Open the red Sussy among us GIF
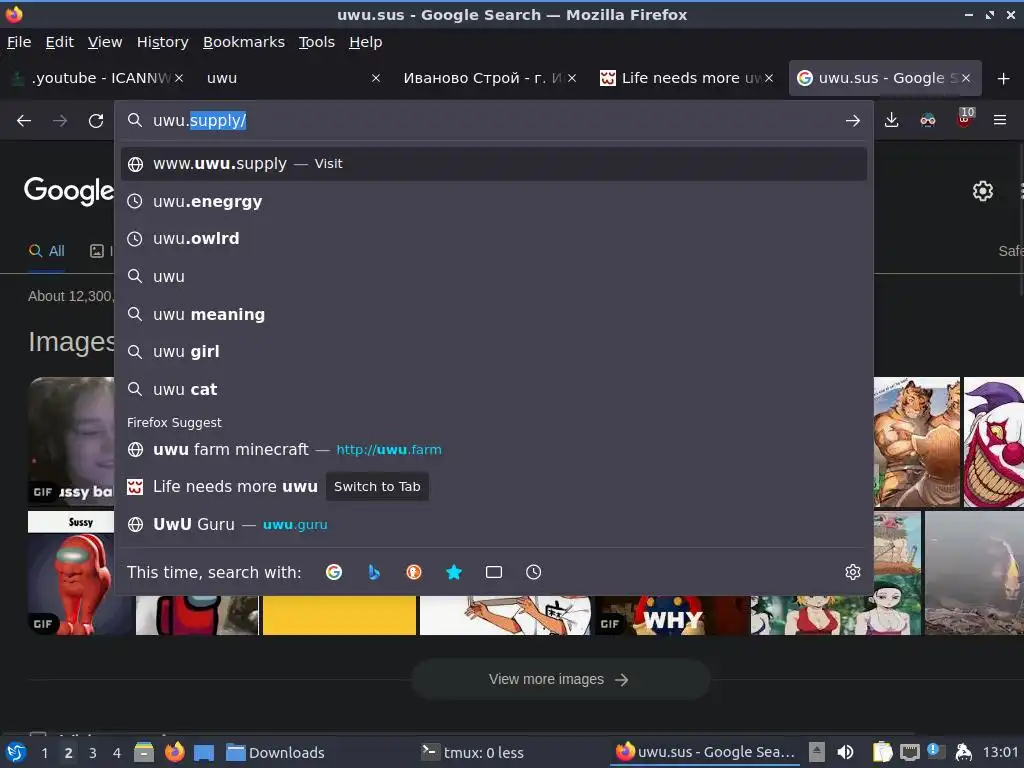 (72, 573)
